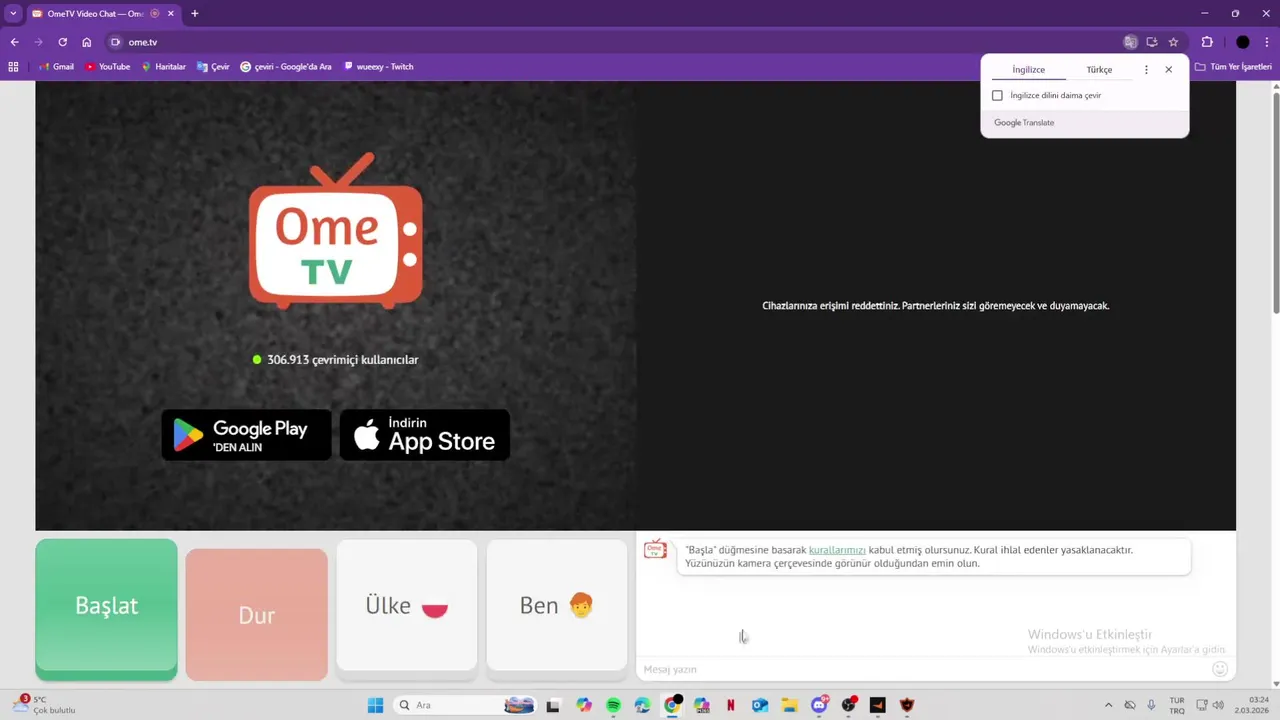Open the Ülke country selector
Image resolution: width=1280 pixels, height=720 pixels.
pyautogui.click(x=407, y=606)
